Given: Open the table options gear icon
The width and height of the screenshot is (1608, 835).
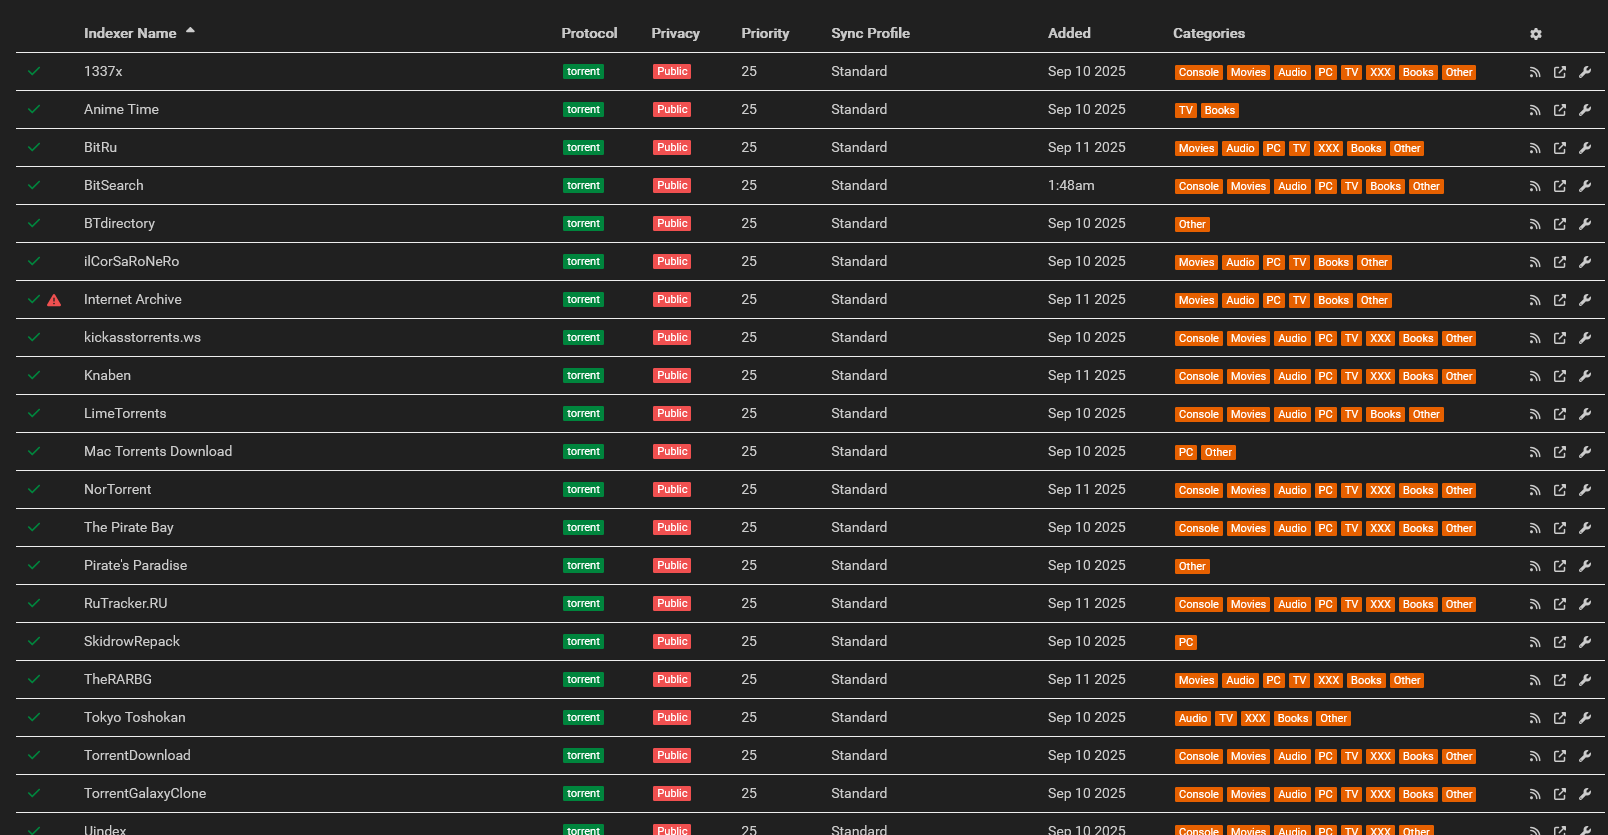Looking at the screenshot, I should tap(1535, 34).
